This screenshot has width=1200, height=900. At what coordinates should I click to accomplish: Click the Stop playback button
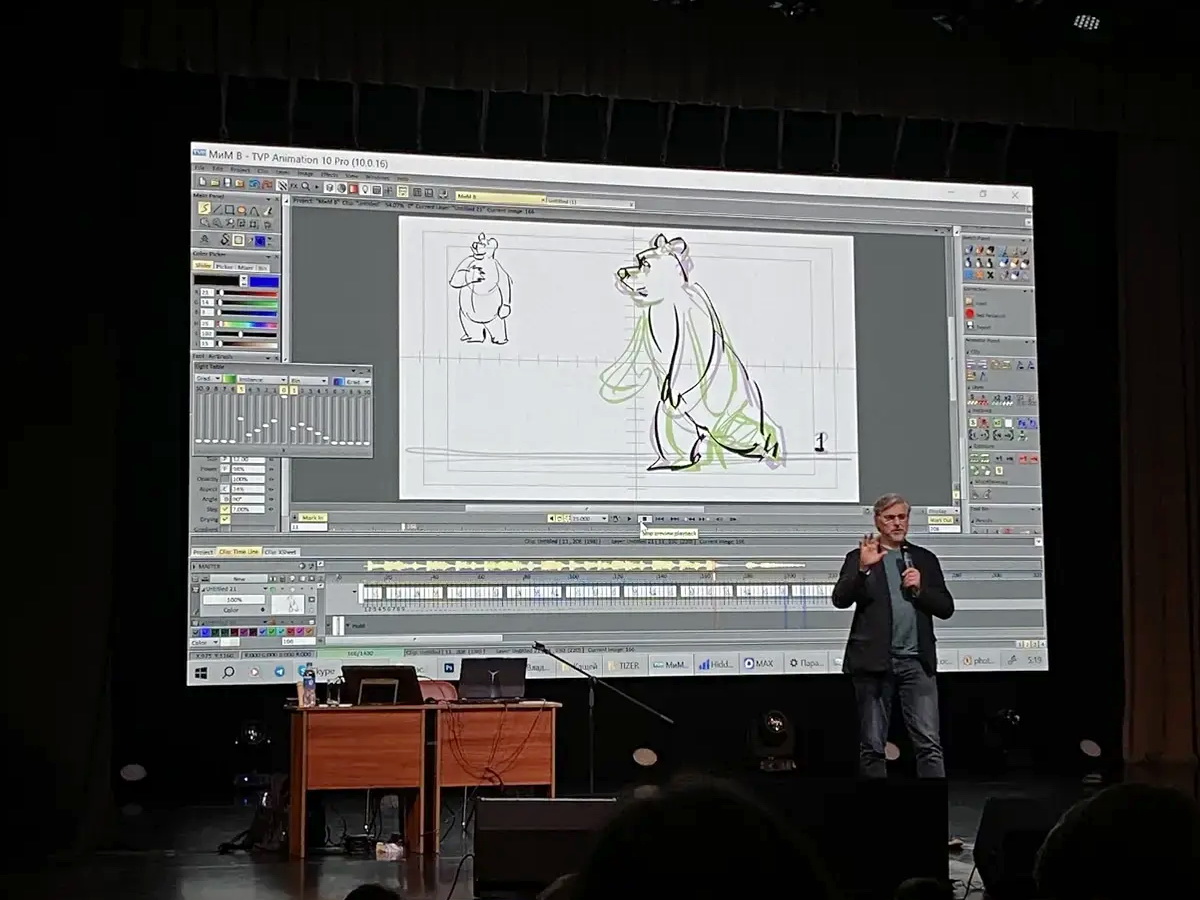point(646,519)
